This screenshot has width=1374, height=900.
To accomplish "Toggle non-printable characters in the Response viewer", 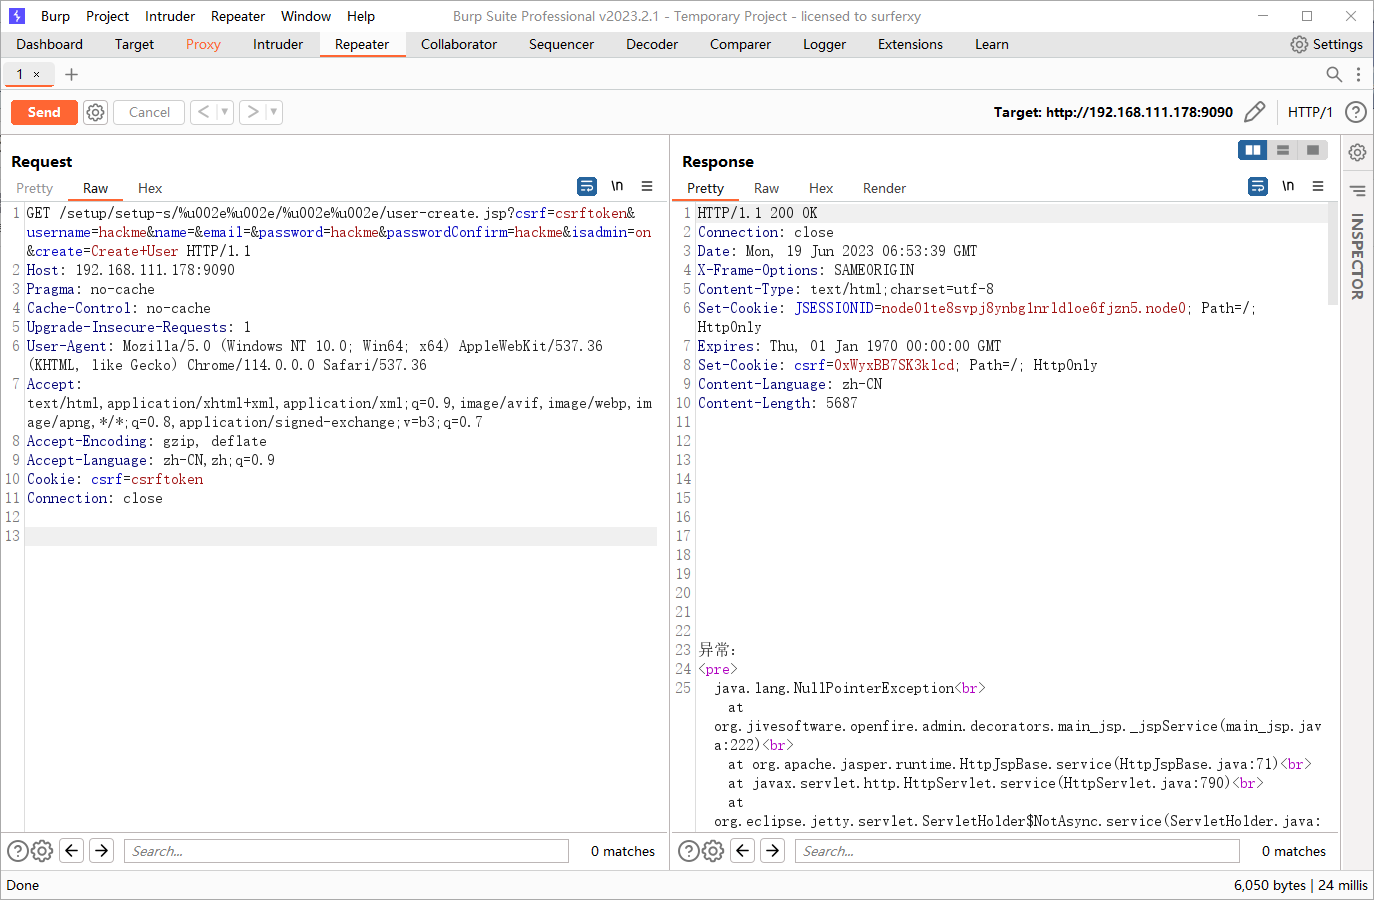I will pyautogui.click(x=1288, y=186).
